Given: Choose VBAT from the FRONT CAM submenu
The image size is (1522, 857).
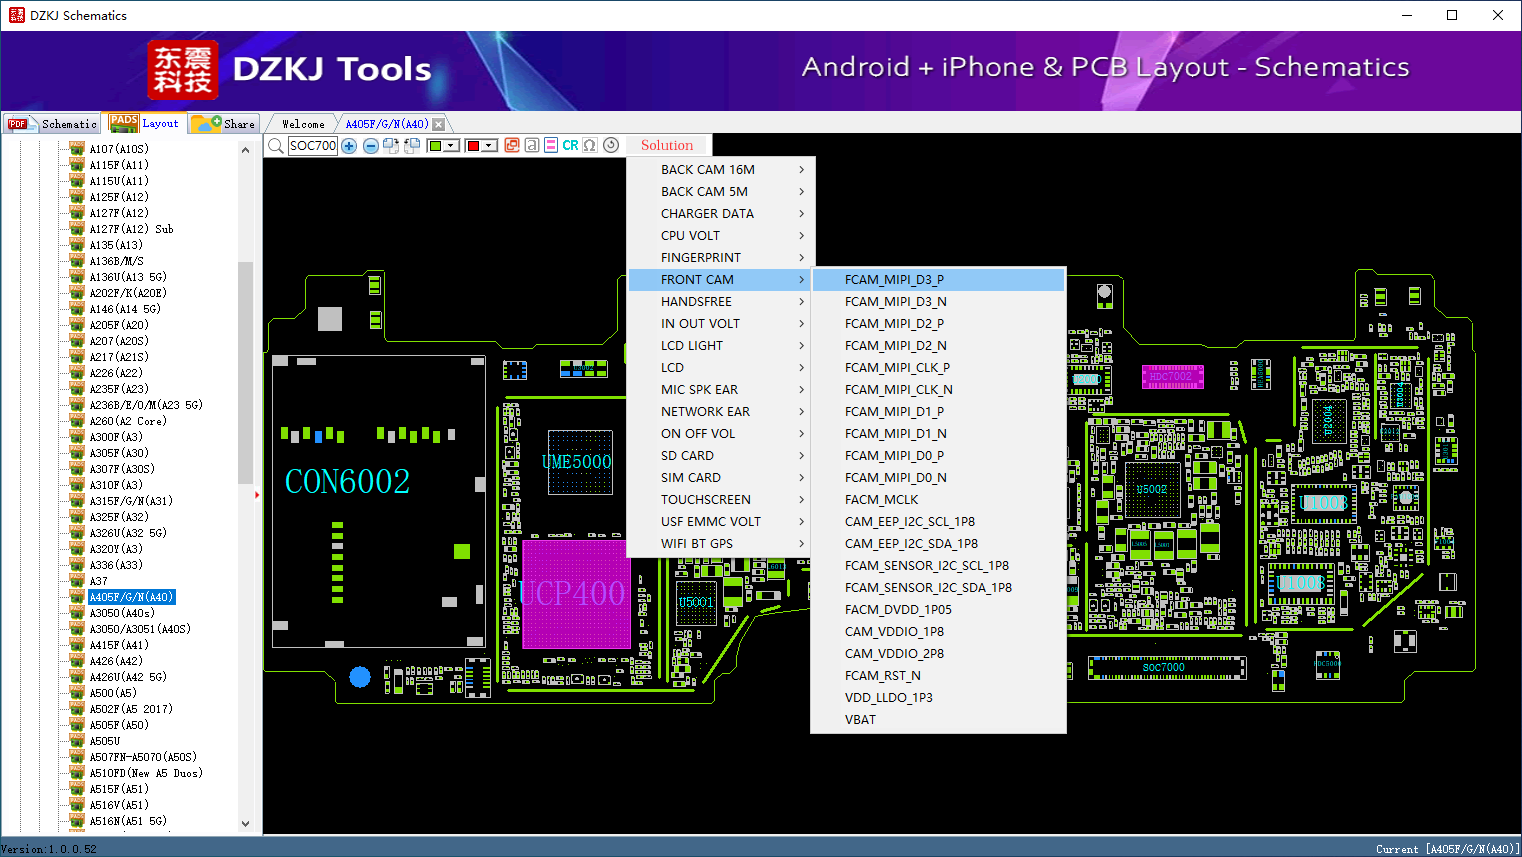Looking at the screenshot, I should click(x=938, y=720).
